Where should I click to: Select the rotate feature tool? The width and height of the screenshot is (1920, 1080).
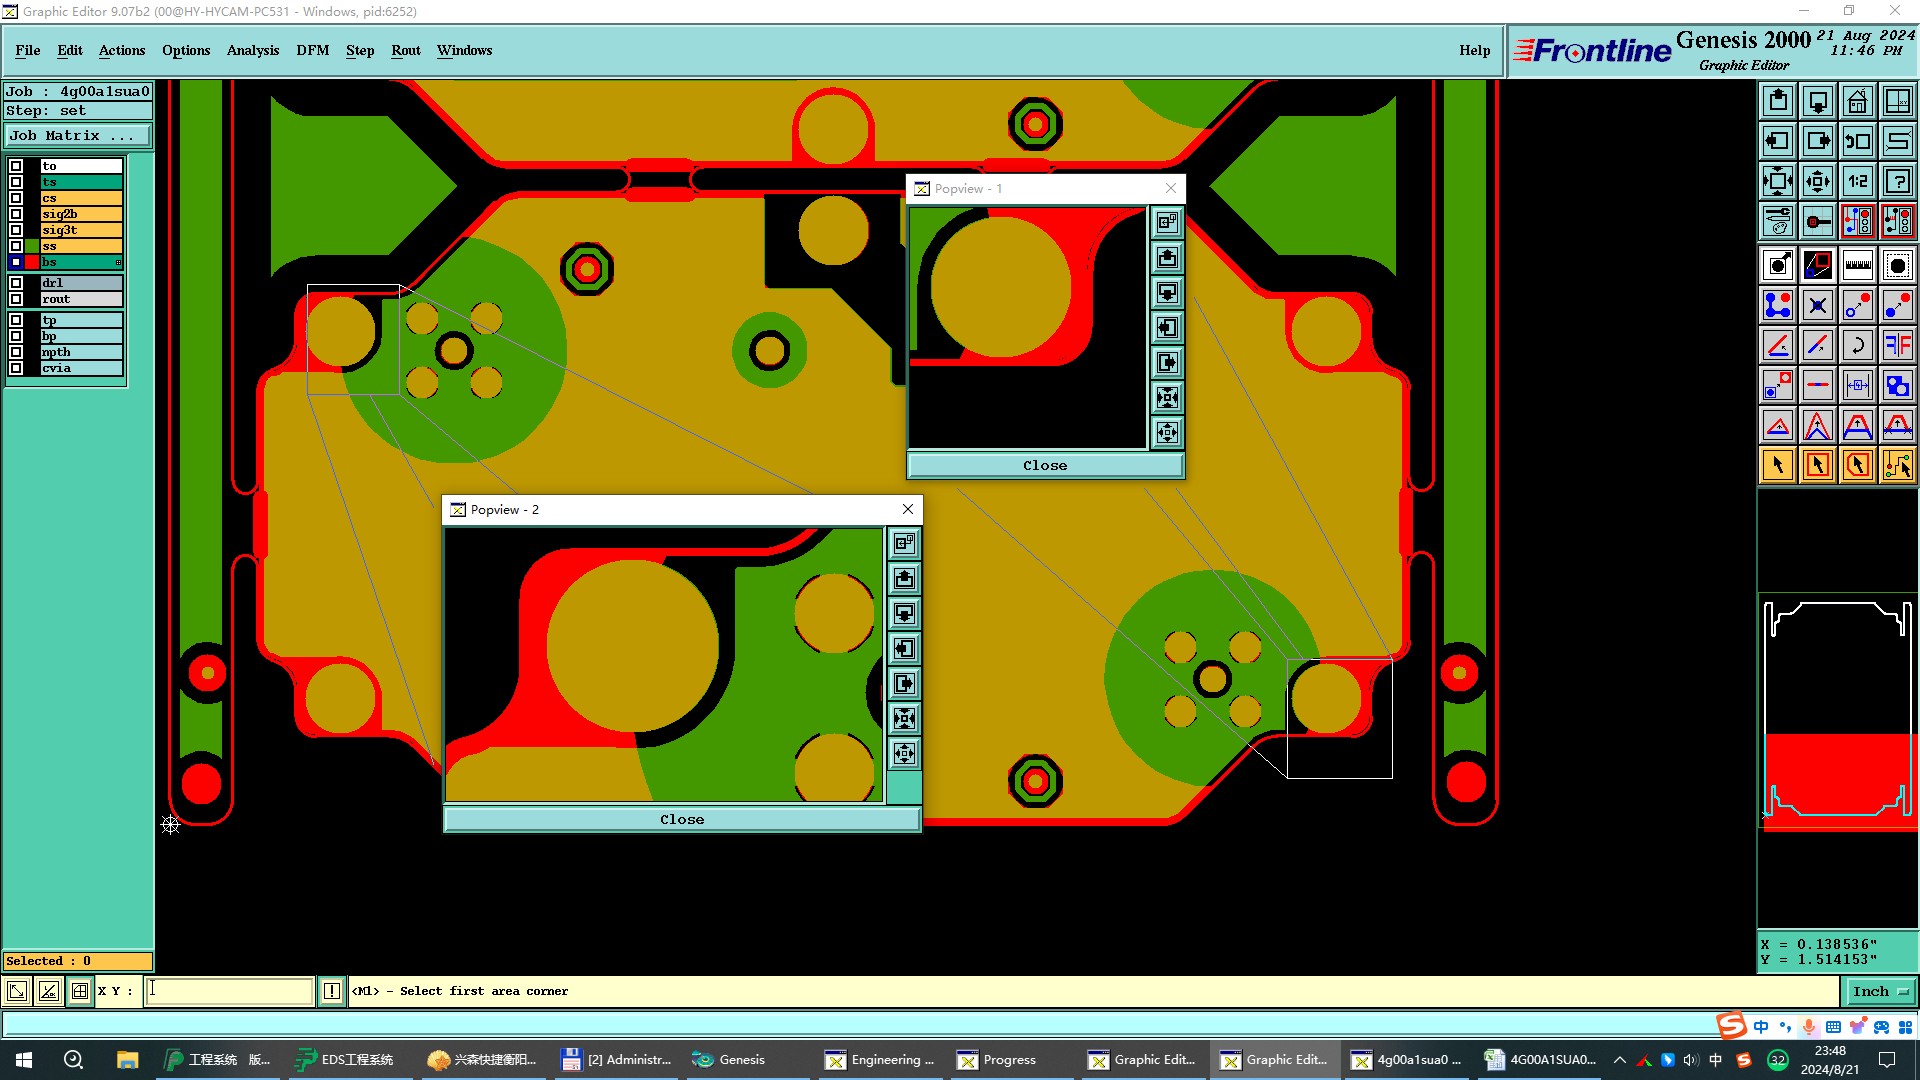1857,345
